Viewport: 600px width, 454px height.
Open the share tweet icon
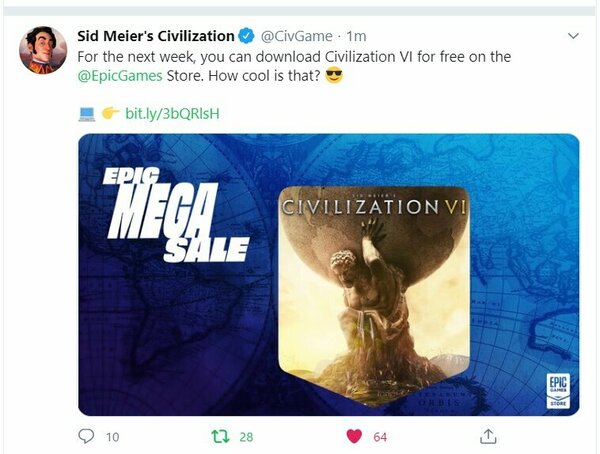(488, 436)
